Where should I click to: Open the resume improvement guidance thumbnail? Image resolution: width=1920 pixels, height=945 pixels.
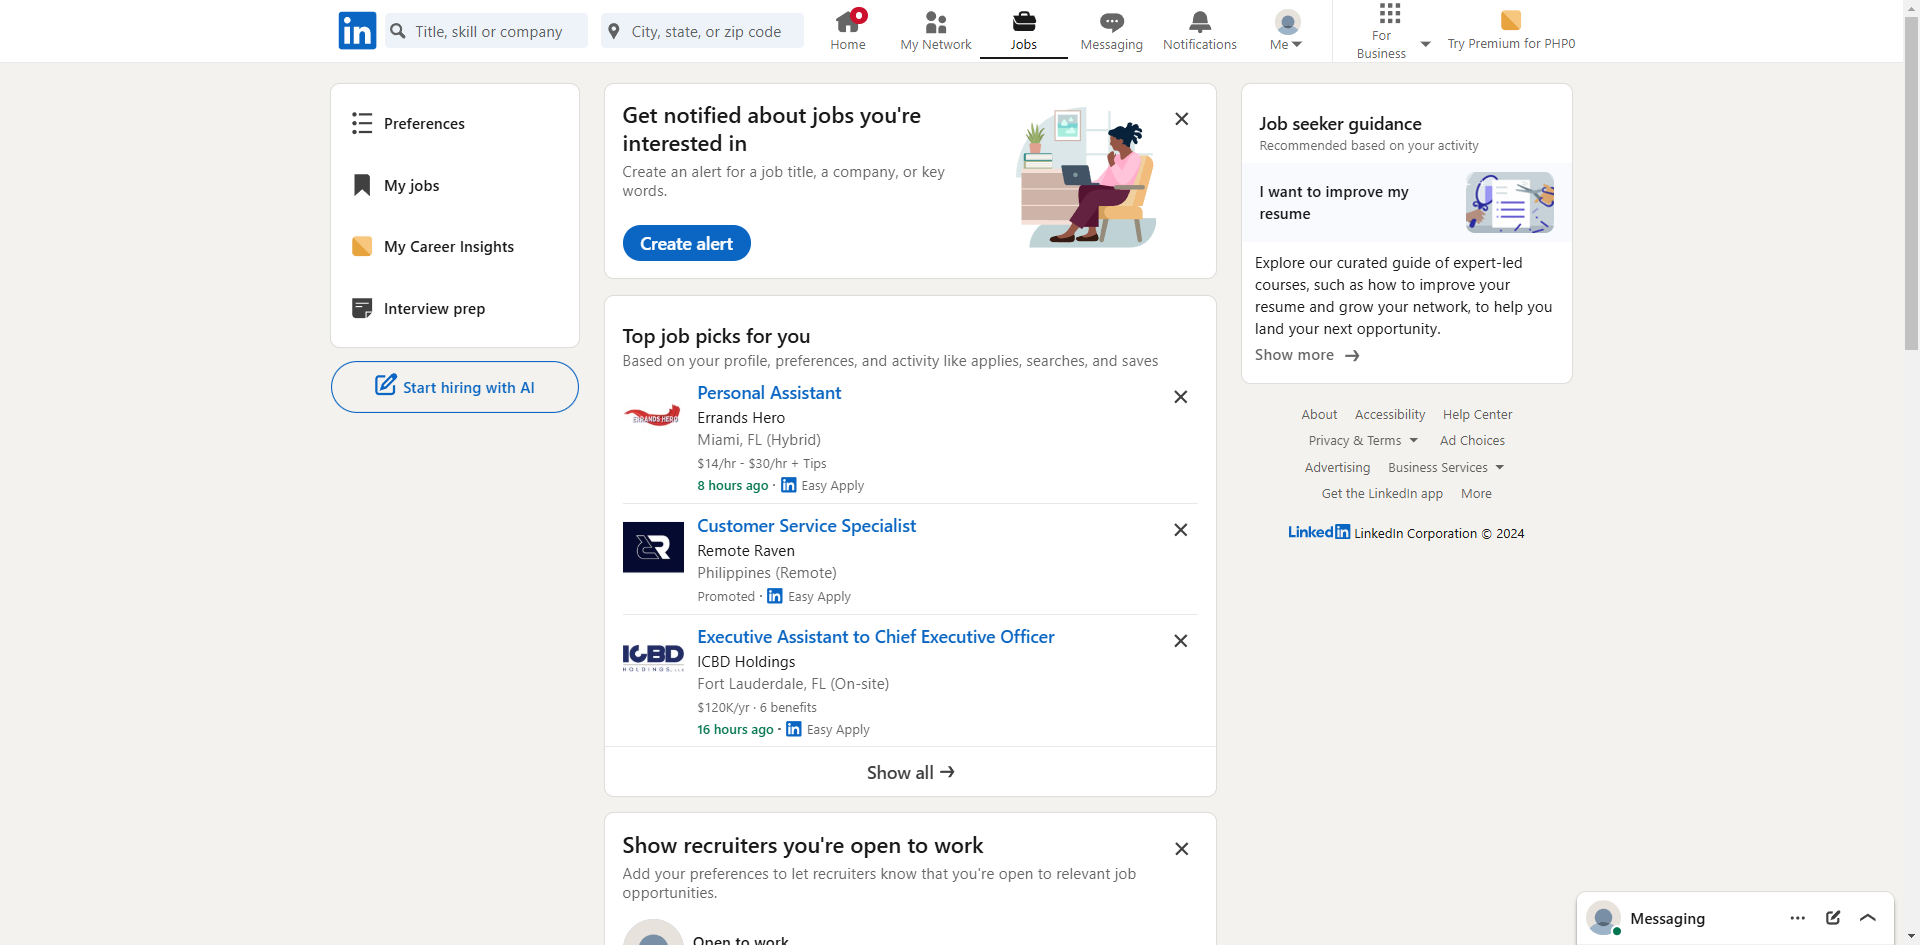click(x=1509, y=202)
